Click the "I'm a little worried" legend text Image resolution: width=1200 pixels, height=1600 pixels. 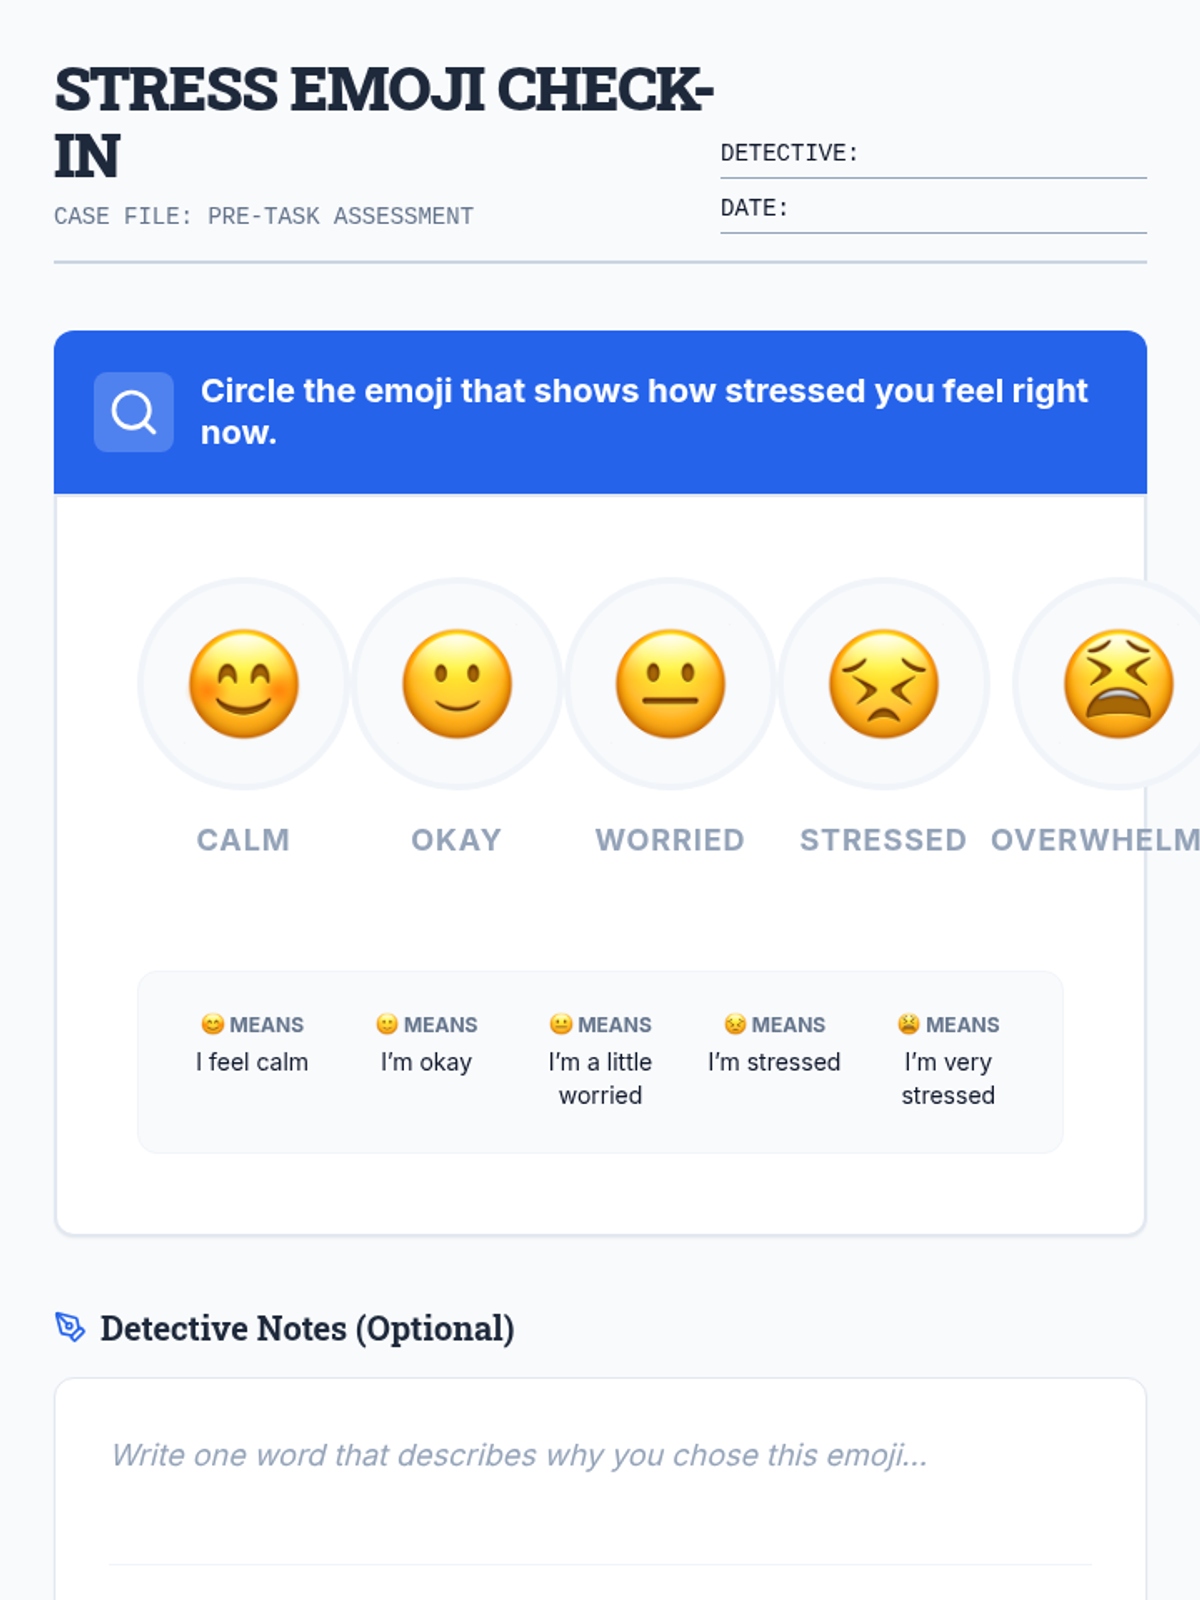pos(600,1078)
